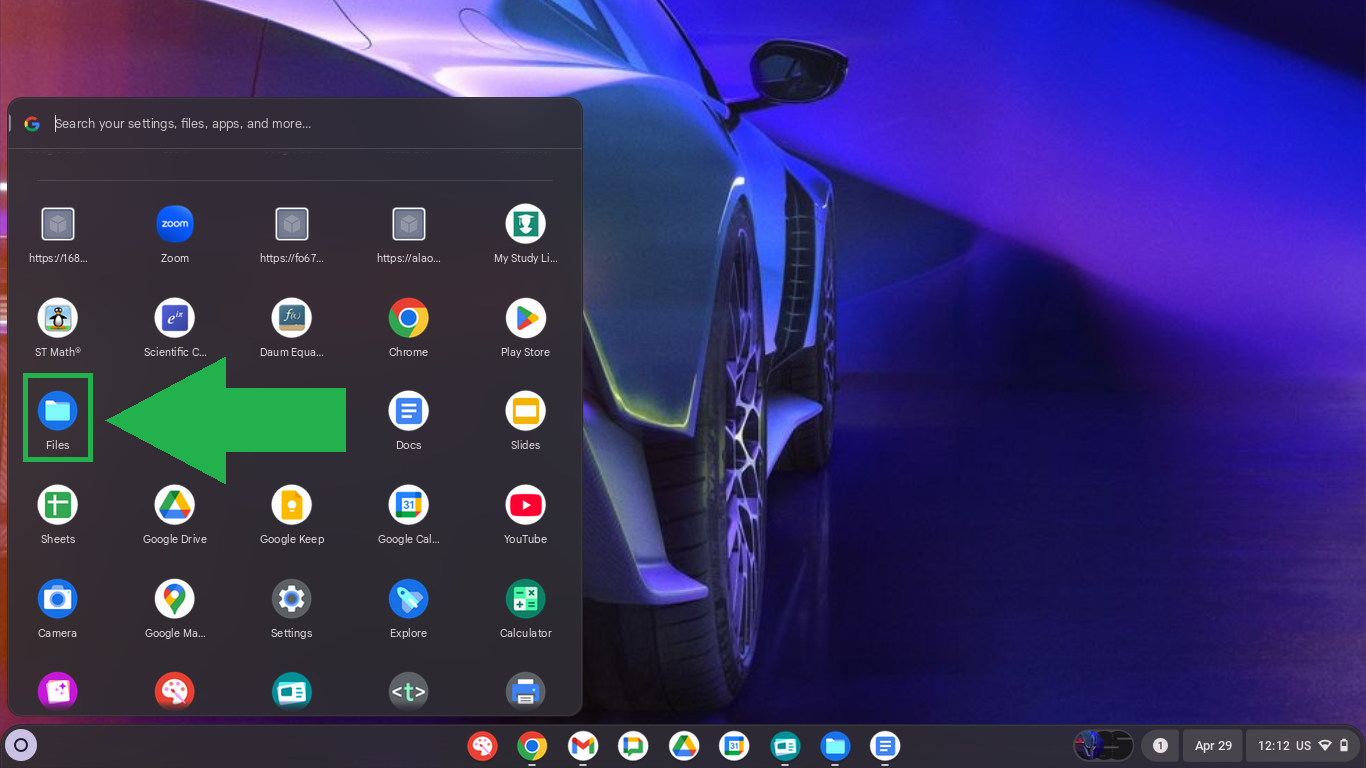The image size is (1366, 768).
Task: Open Google Sheets app
Action: [58, 506]
